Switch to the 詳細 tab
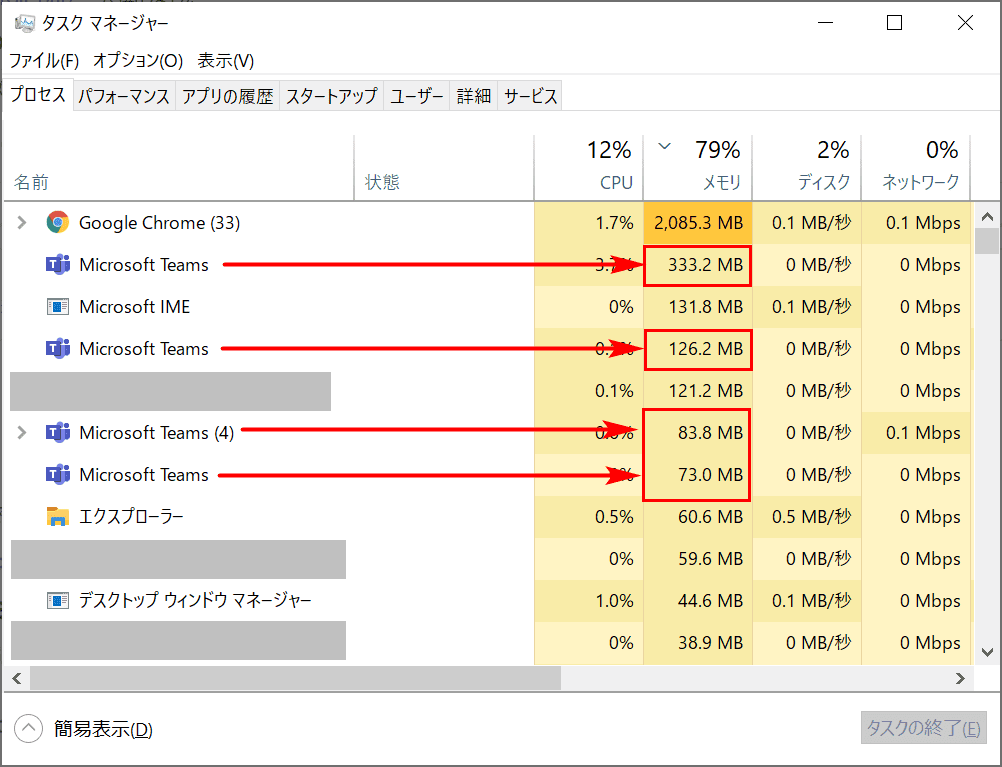The image size is (1002, 767). pos(474,96)
